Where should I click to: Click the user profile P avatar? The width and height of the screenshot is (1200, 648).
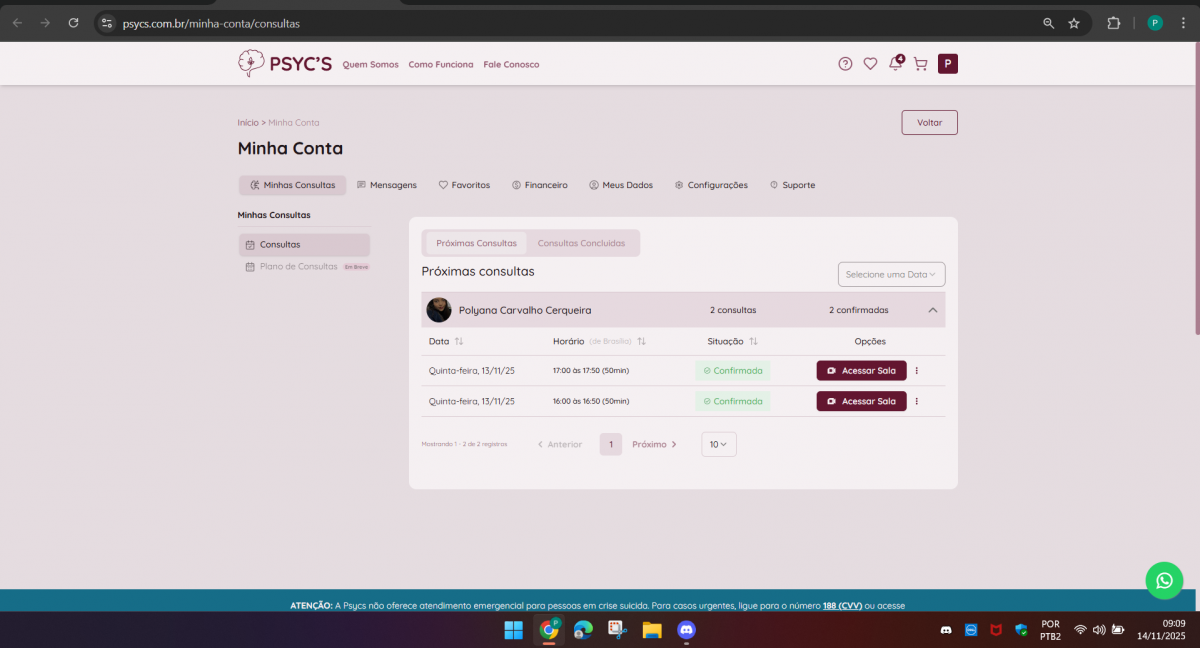click(947, 64)
